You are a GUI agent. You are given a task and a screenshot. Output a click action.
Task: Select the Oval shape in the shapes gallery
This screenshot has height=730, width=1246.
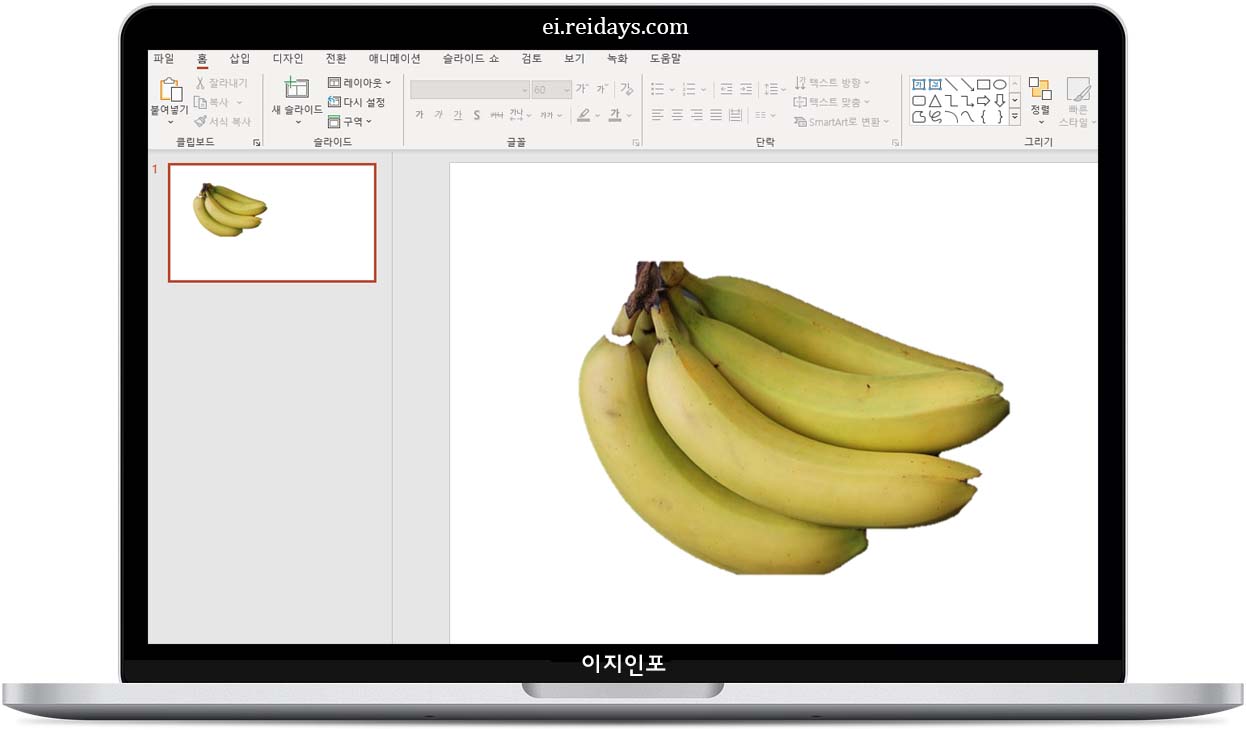(x=1001, y=85)
